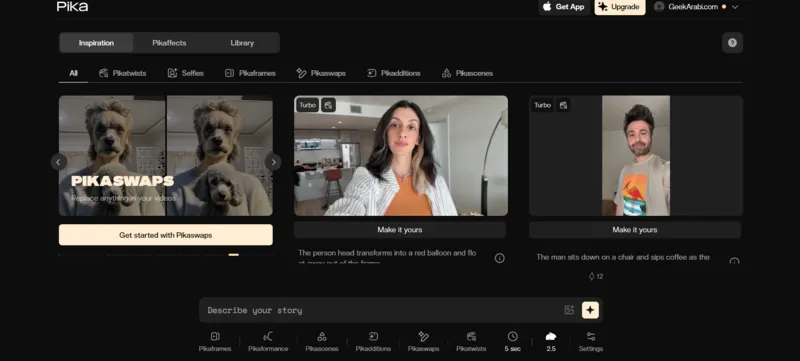The width and height of the screenshot is (800, 361).
Task: Go to next carousel slide arrow
Action: click(273, 163)
